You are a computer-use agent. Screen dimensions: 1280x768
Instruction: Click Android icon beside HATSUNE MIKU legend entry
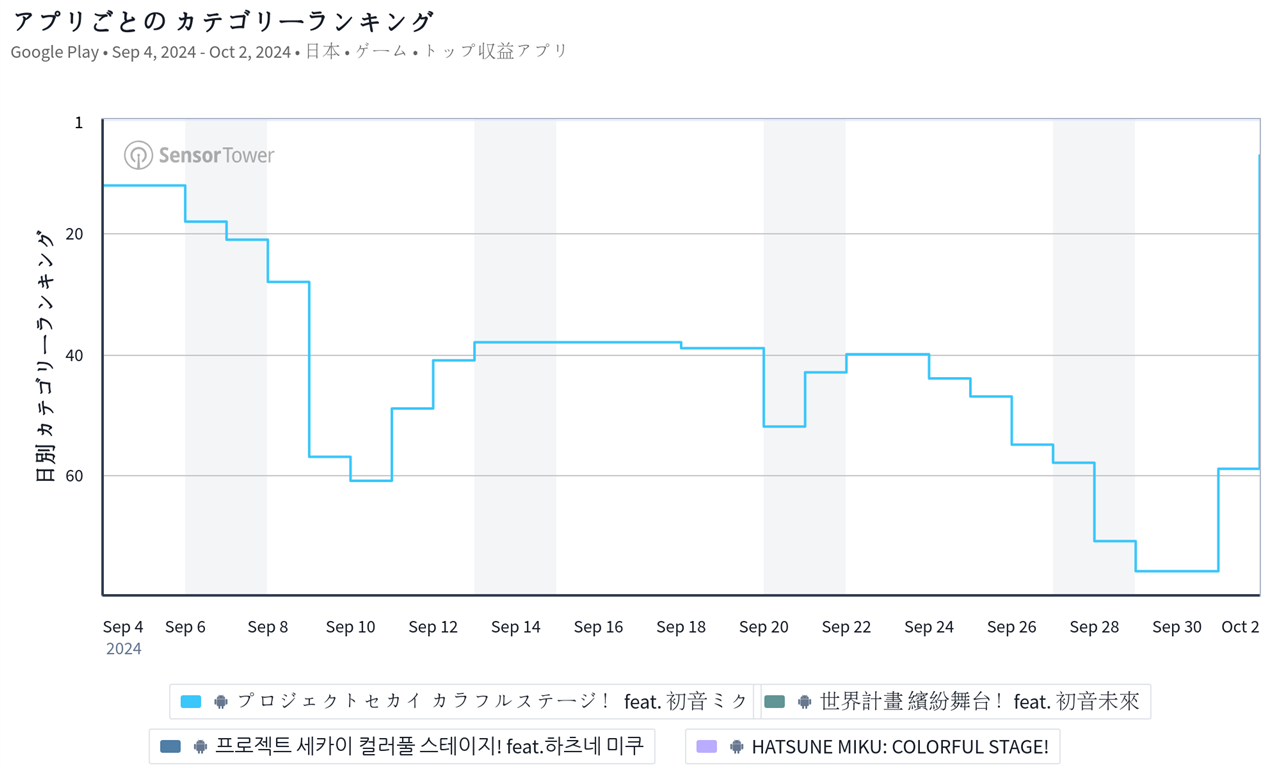point(736,746)
